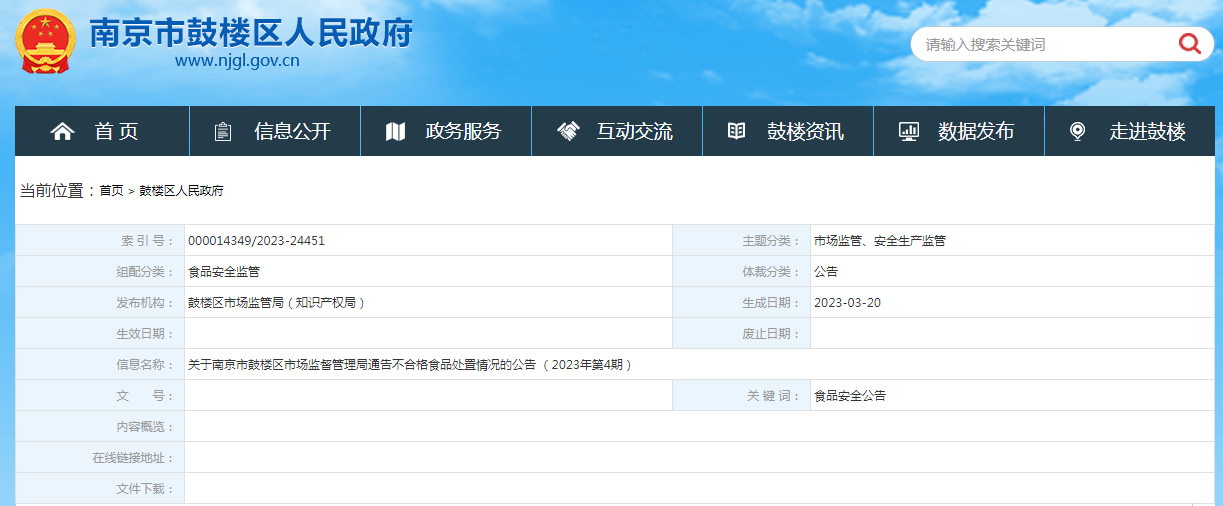Click the 鼓楼区人民政府 breadcrumb link

pos(181,191)
